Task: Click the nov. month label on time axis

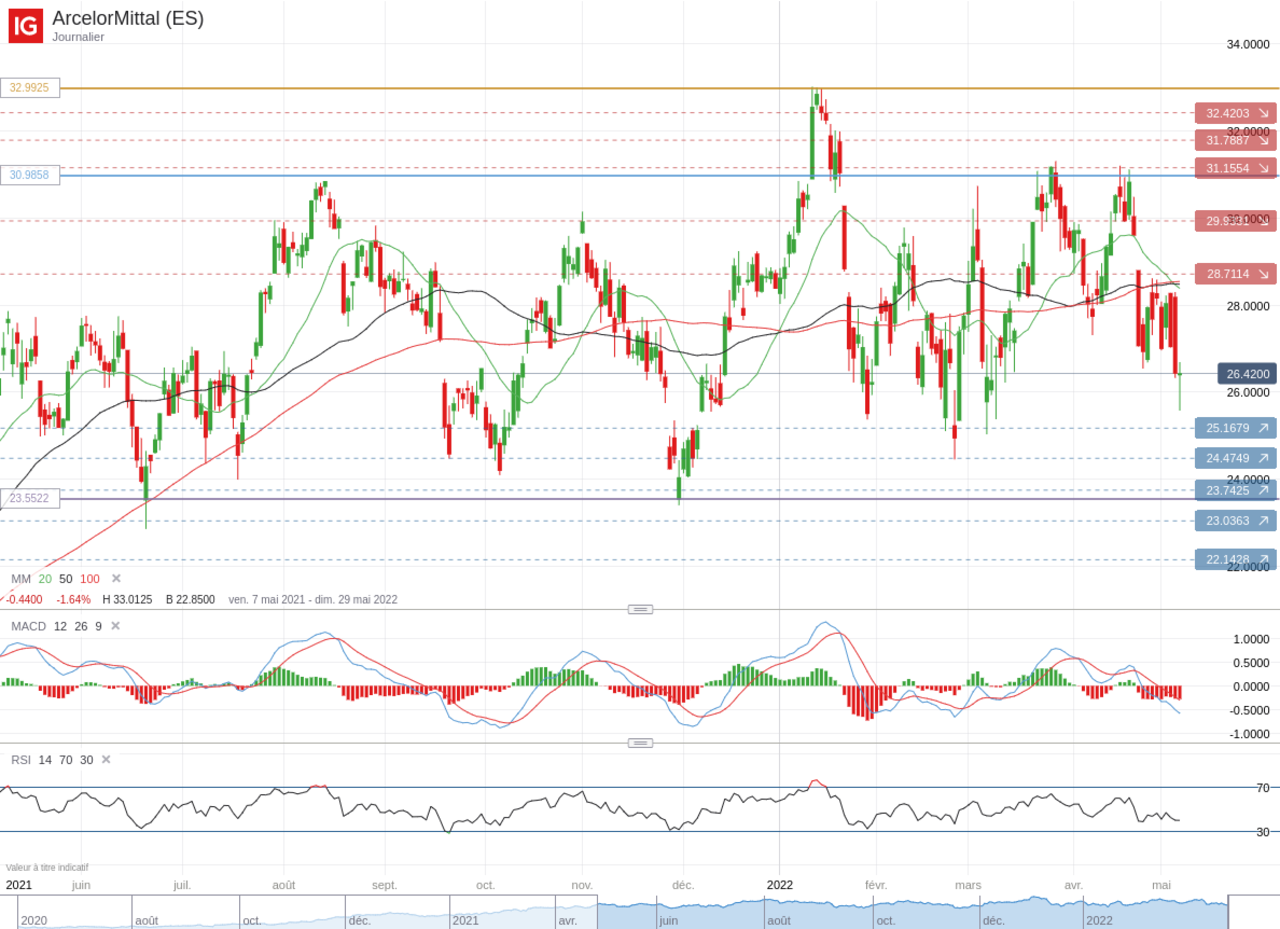Action: [x=582, y=885]
